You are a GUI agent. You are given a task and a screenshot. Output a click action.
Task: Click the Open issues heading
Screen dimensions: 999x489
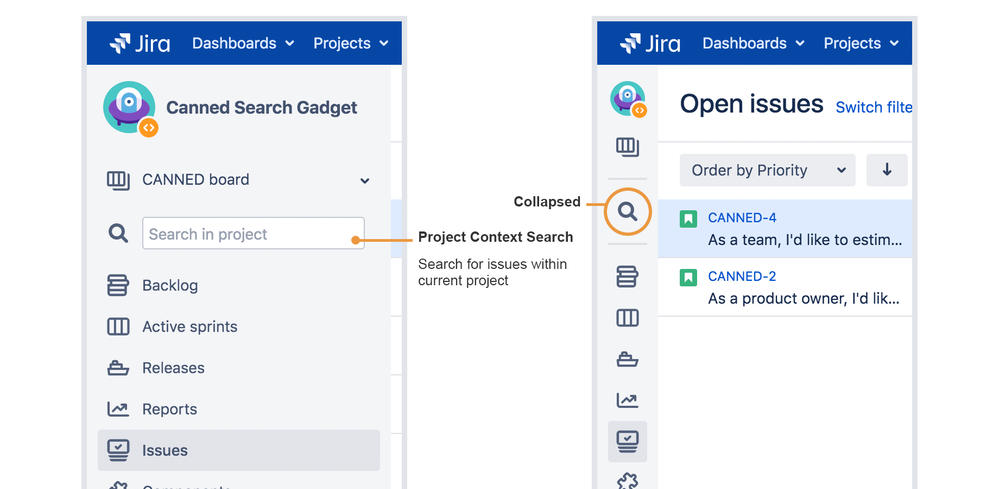pos(752,104)
